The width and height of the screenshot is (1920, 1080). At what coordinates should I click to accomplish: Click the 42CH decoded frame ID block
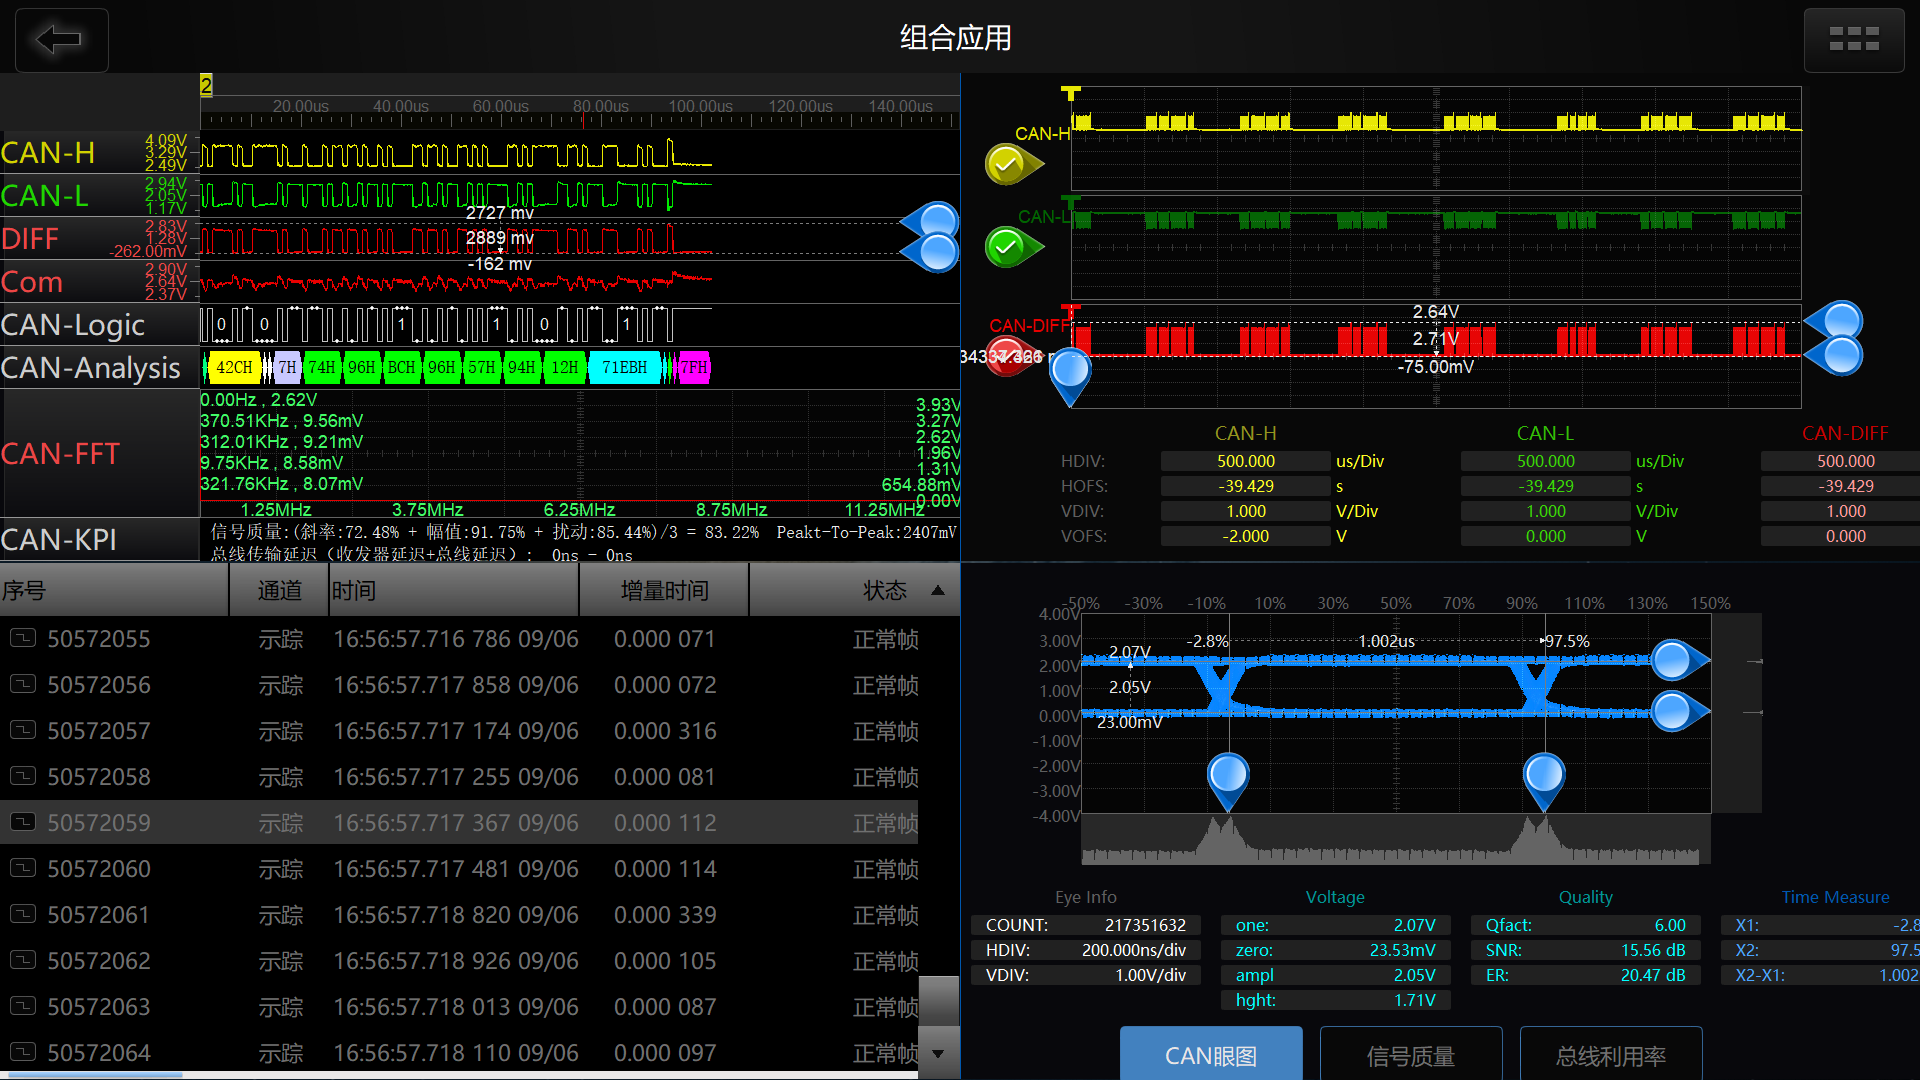[x=234, y=368]
